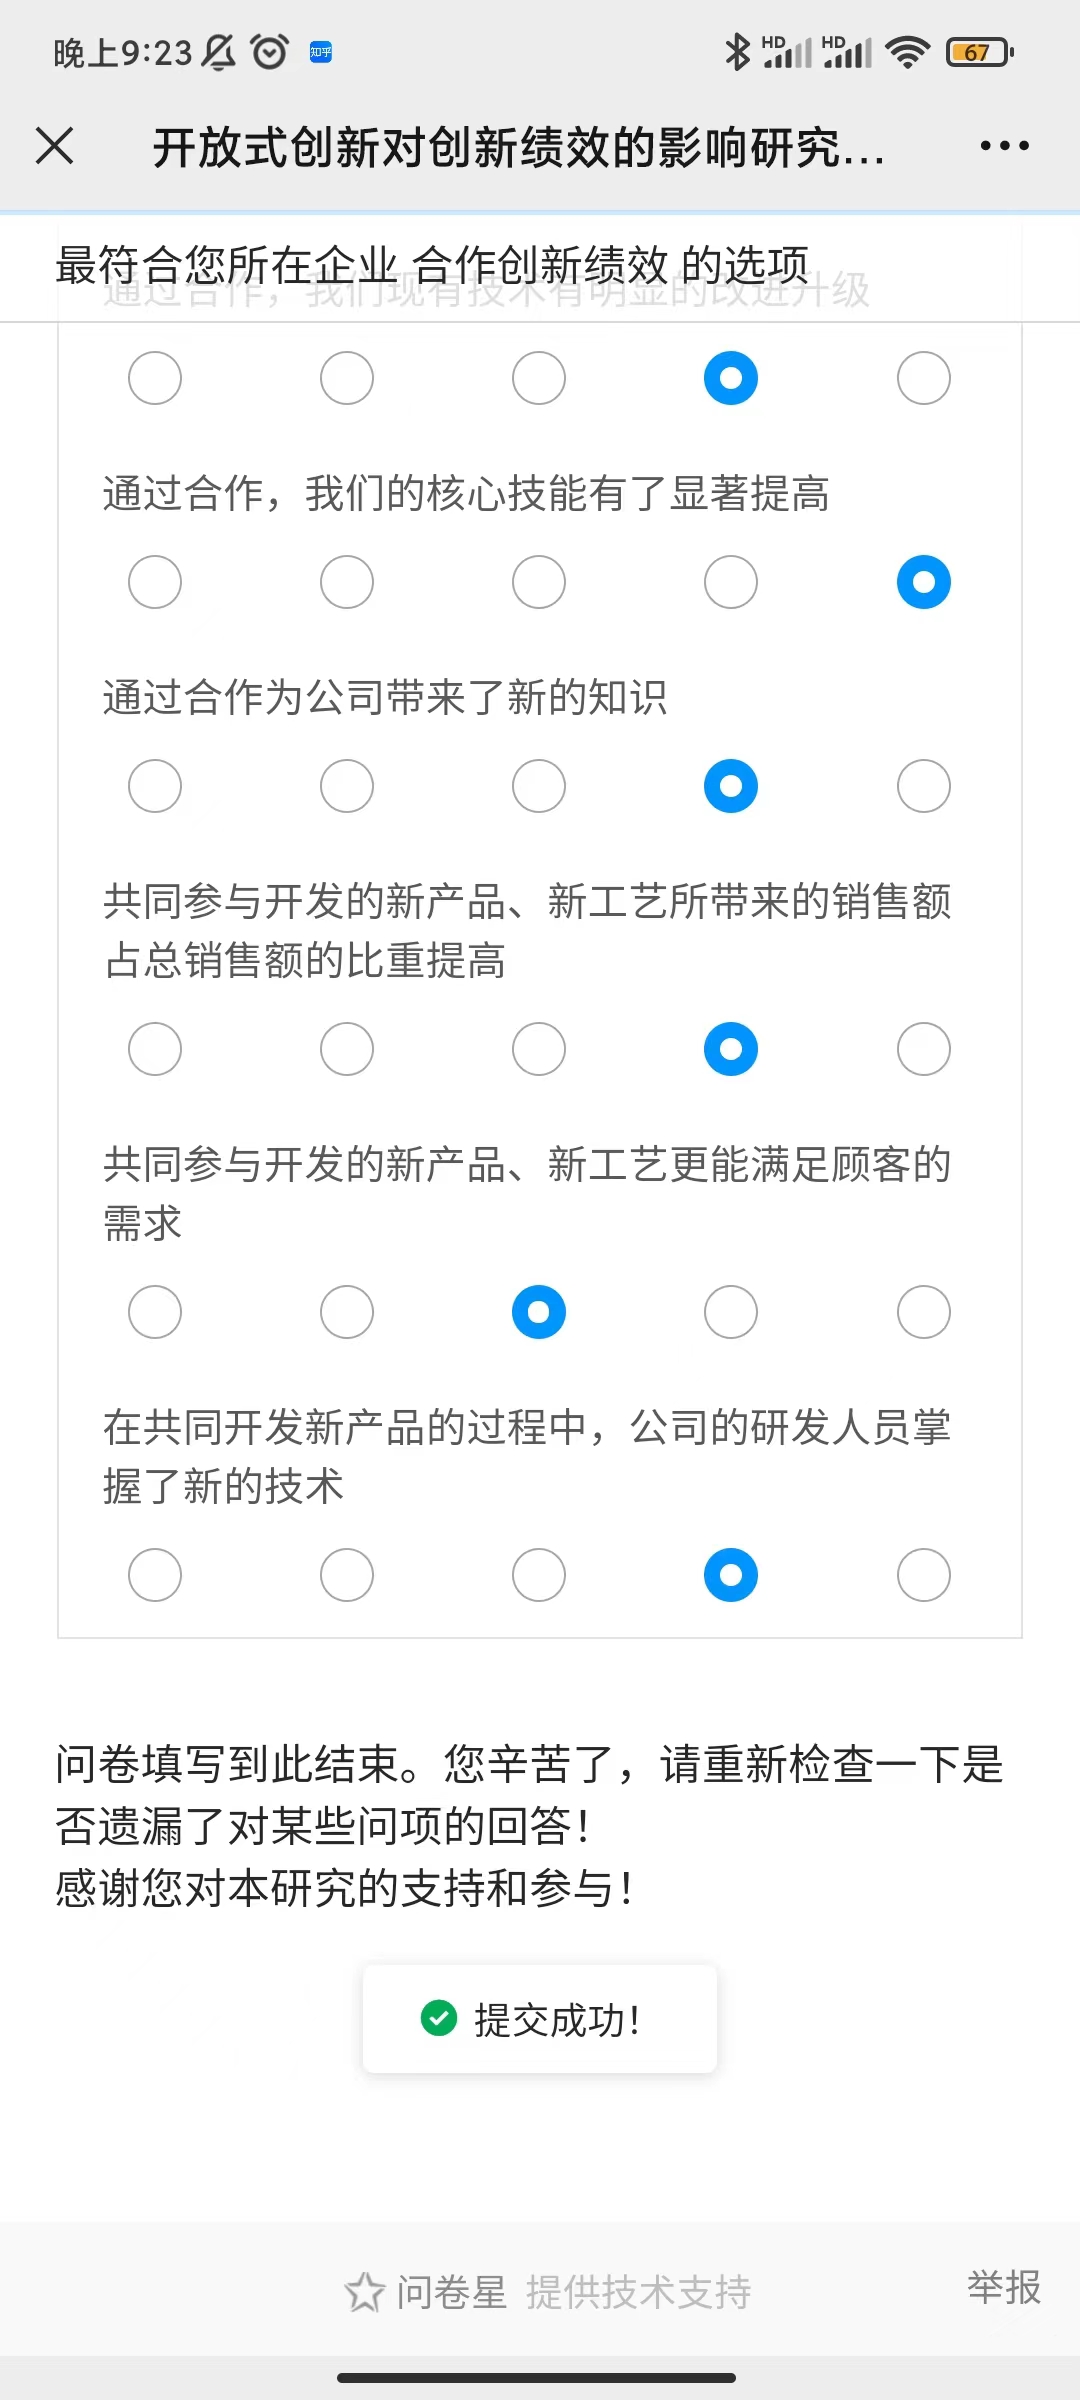This screenshot has width=1080, height=2400.
Task: Tap the page title 开放式创新对创新绩效的影响研究
Action: click(x=518, y=148)
